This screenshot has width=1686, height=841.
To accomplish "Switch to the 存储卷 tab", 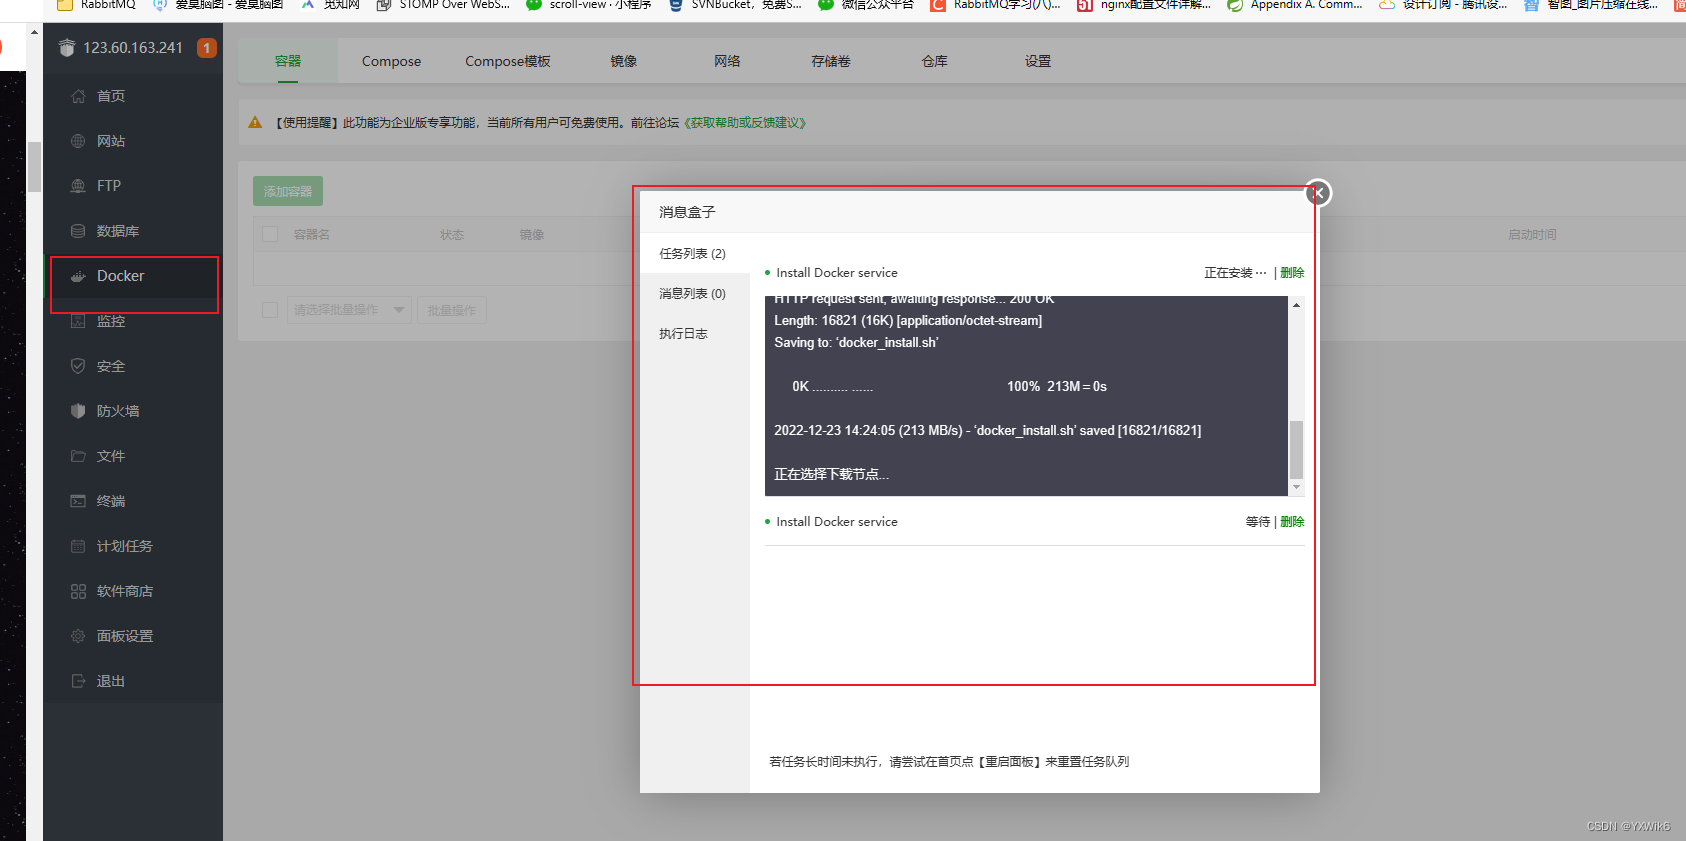I will coord(831,61).
